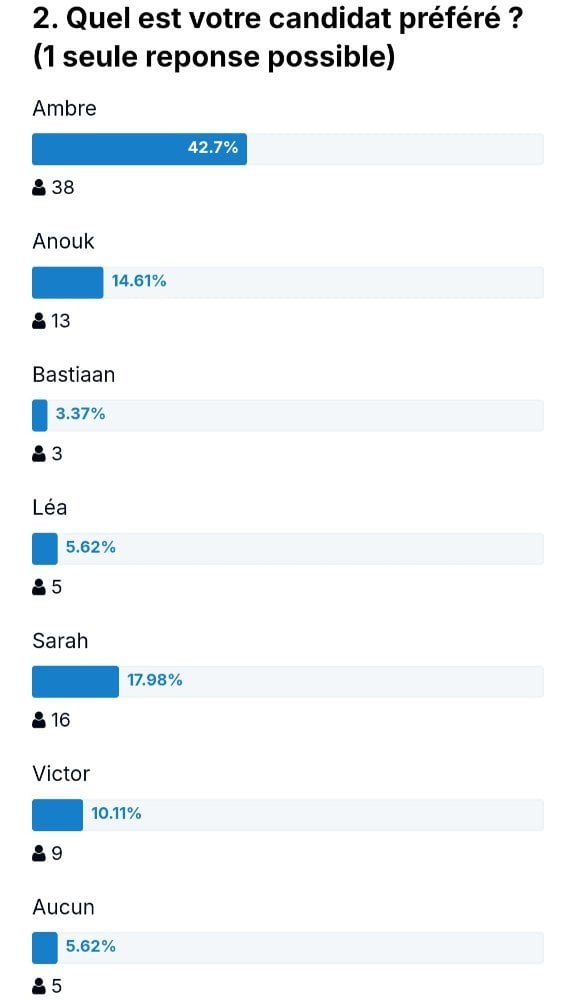This screenshot has width=576, height=1000.
Task: Click the person icon beside 16 votes
Action: pos(39,720)
